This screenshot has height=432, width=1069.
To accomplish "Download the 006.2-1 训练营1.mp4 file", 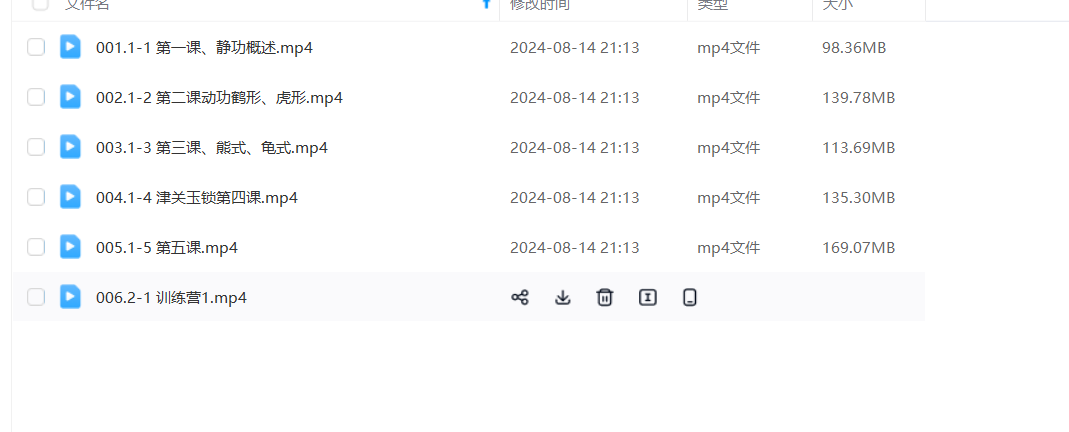I will tap(562, 297).
